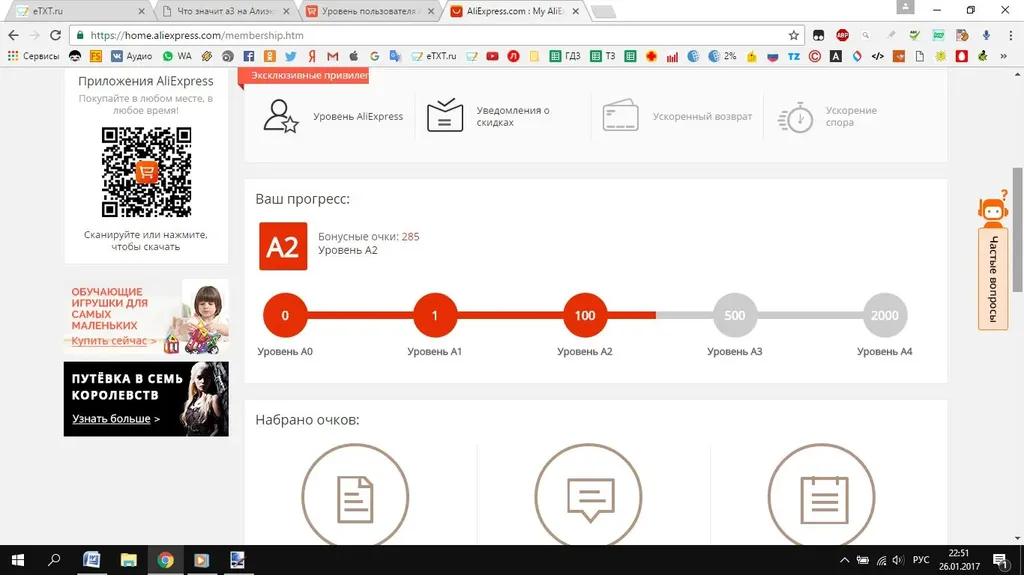This screenshot has height=575, width=1024.
Task: Click the Эксклюзивные привилегии red ribbon
Action: pos(303,76)
